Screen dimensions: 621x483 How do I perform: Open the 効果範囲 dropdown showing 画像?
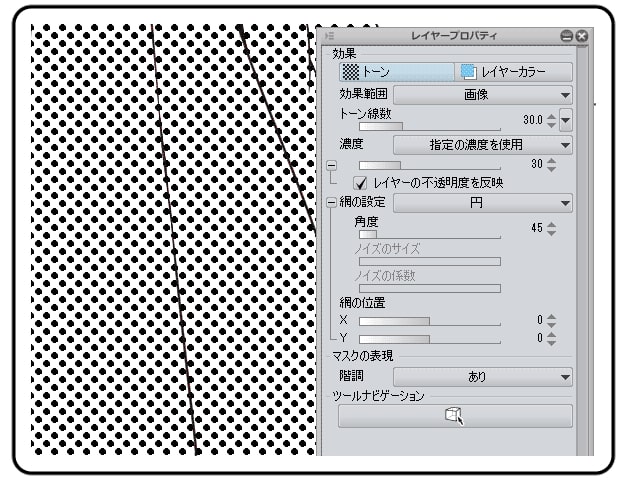coord(483,95)
